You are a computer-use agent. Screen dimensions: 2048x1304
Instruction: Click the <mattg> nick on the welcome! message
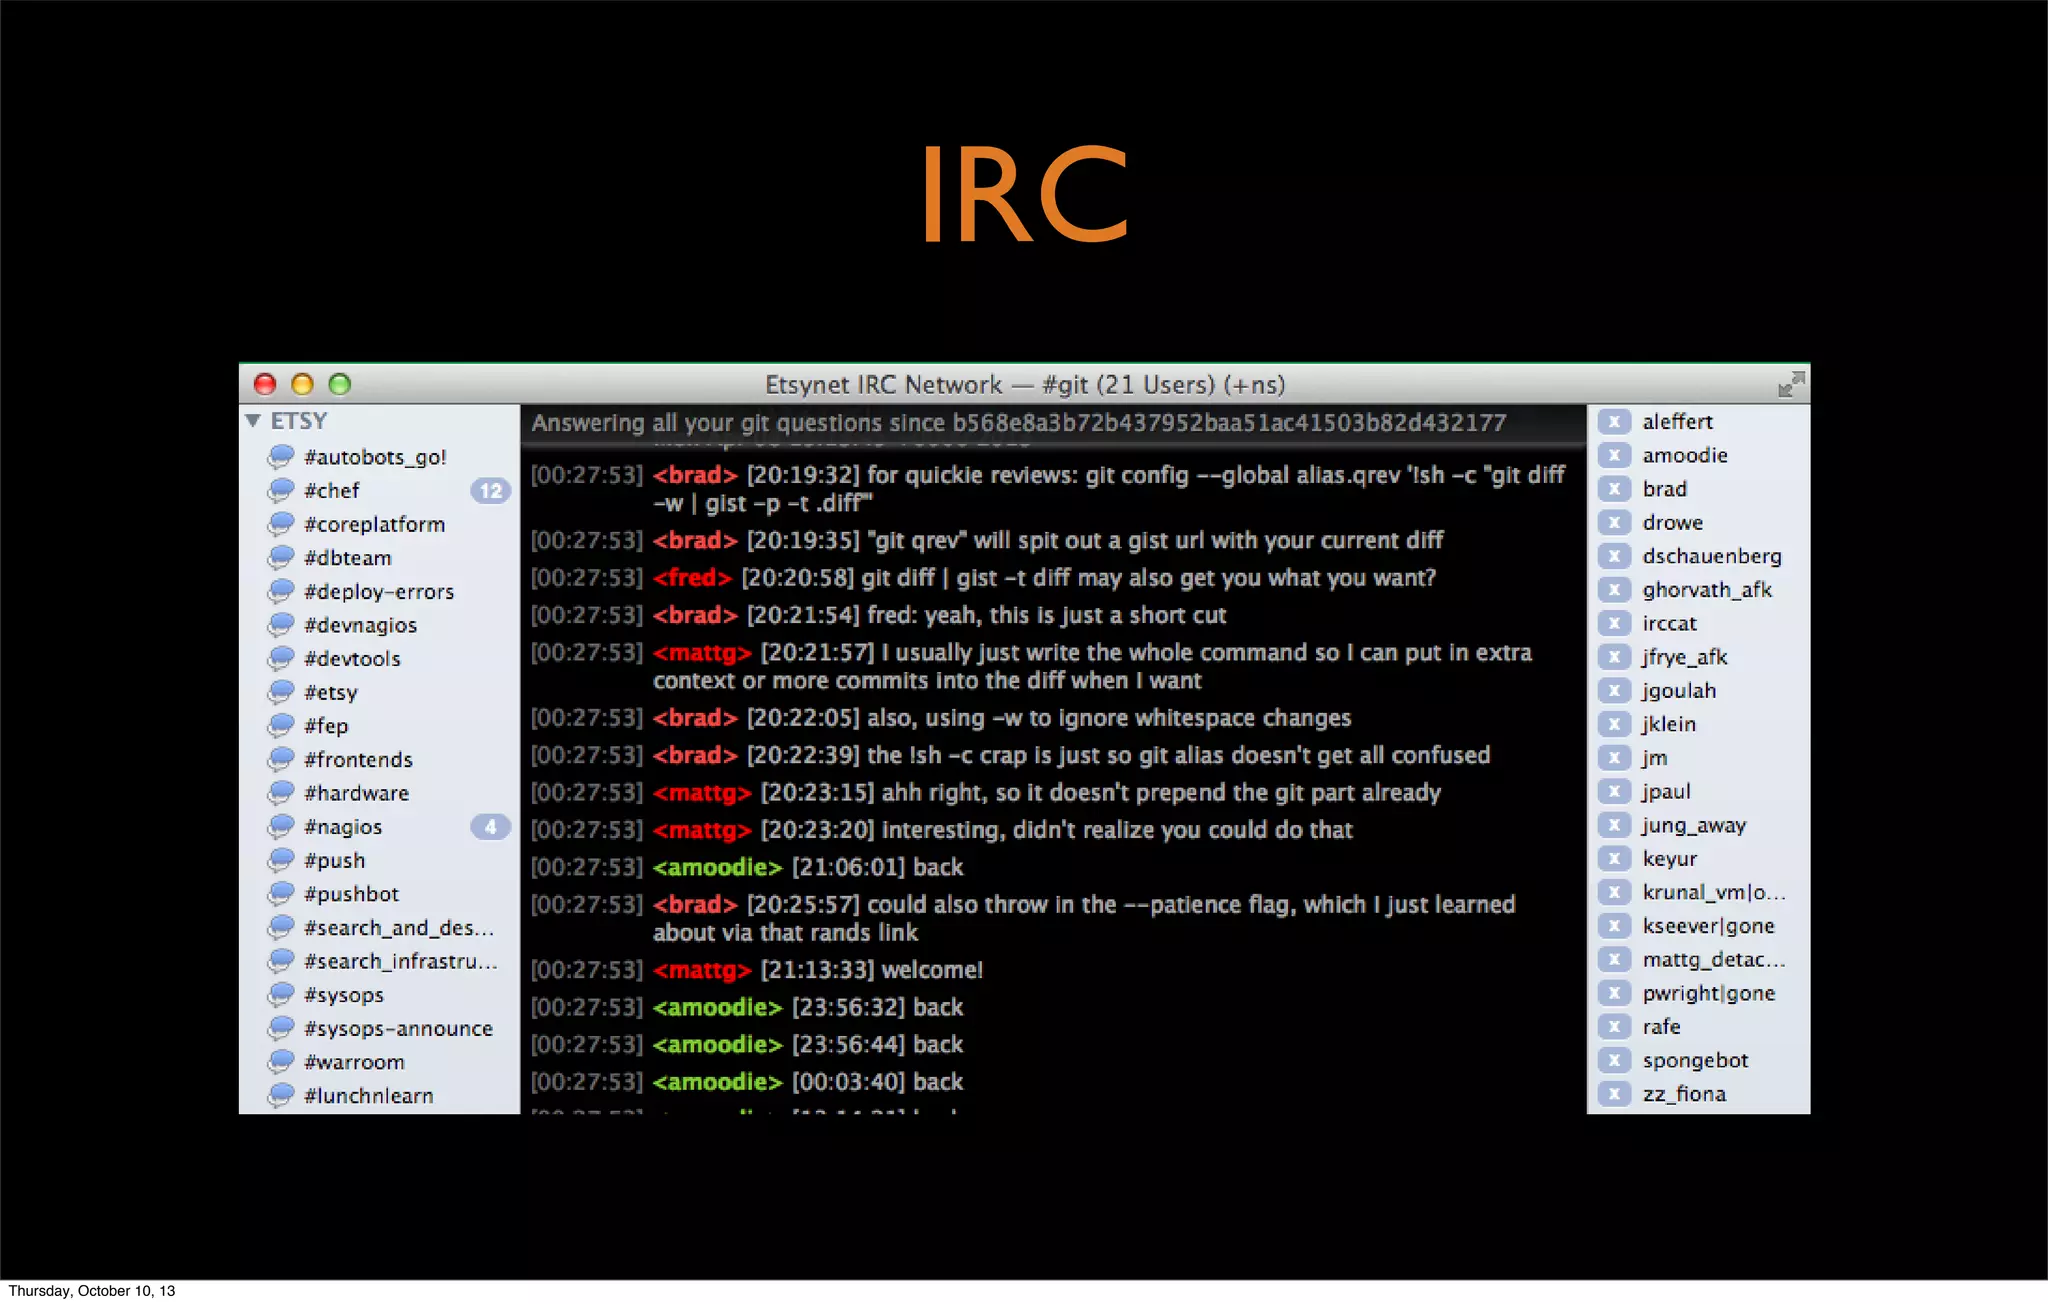pos(702,970)
